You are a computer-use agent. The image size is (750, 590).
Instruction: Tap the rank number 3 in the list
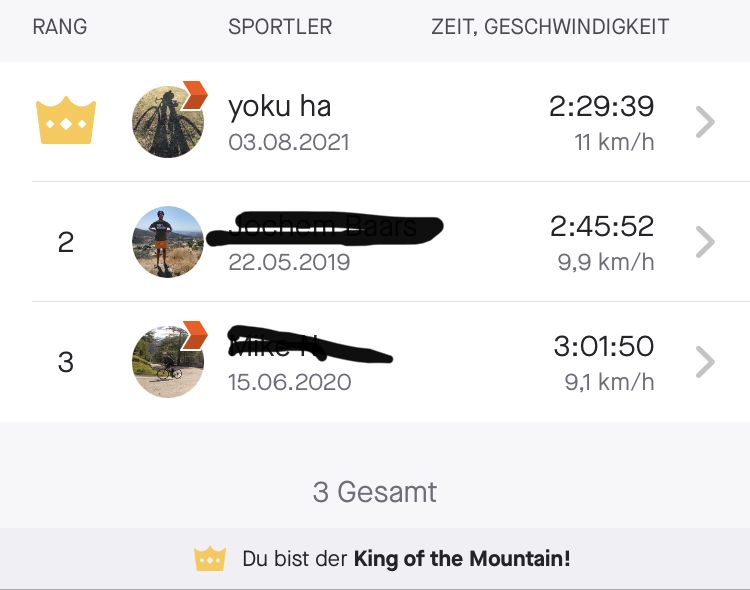[x=66, y=362]
